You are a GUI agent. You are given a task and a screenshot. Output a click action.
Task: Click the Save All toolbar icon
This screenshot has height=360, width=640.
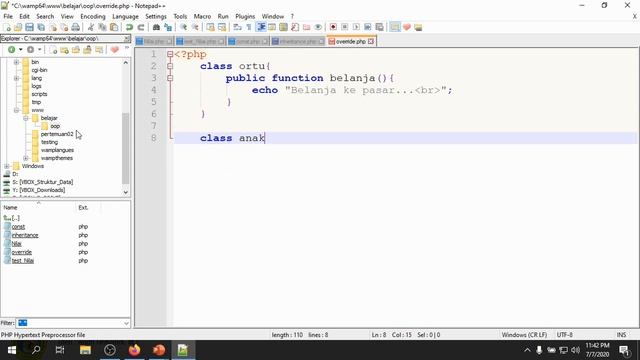(41, 27)
